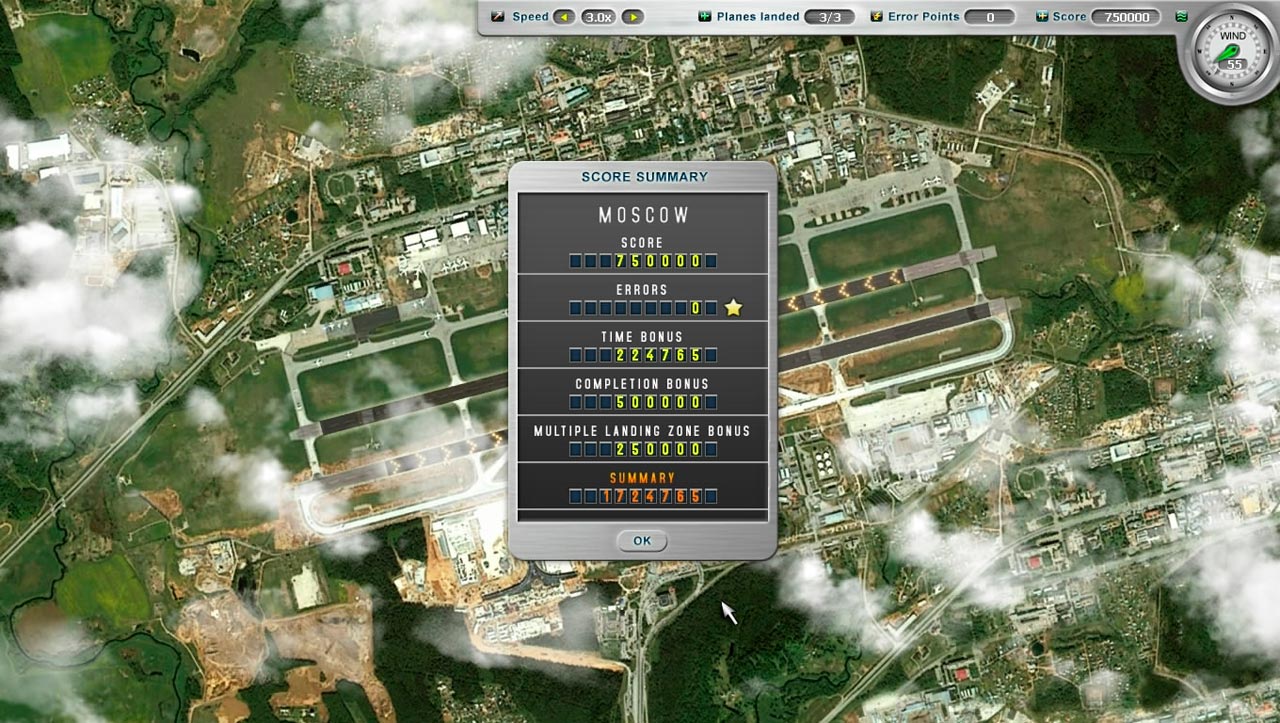Click the gold star next to Errors
The image size is (1280, 723).
point(733,308)
